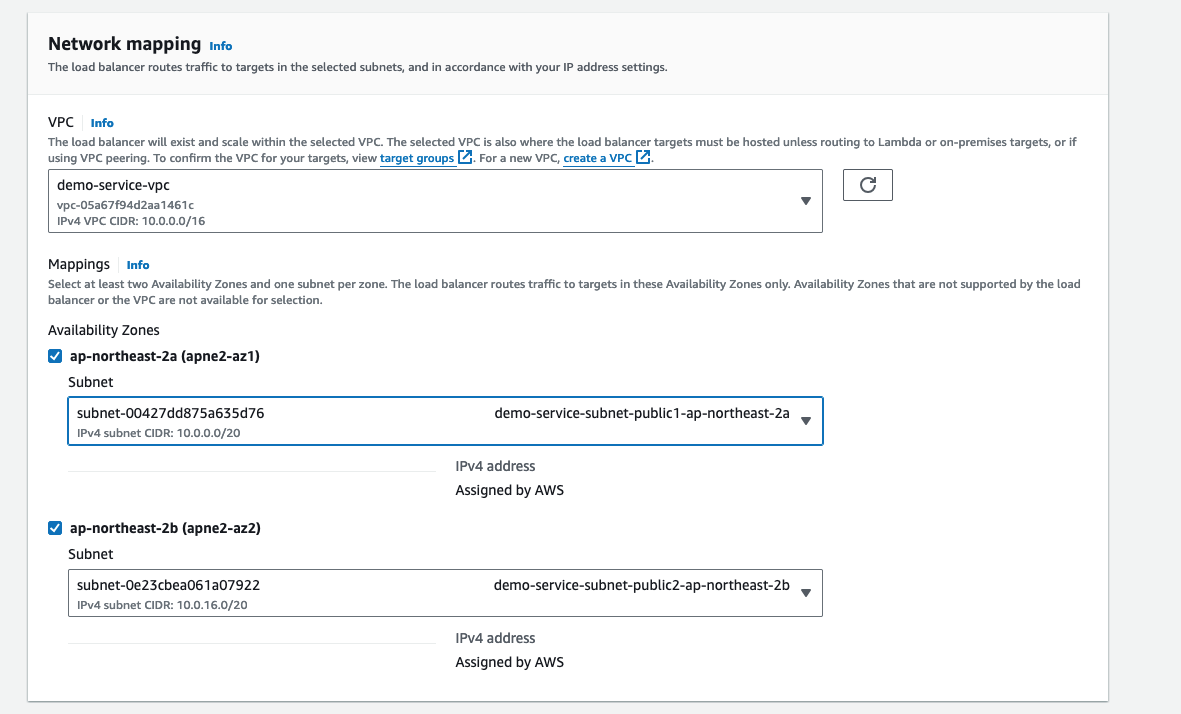
Task: Click demo-service-subnet-public1-ap-northeast-2a subnet name
Action: tap(642, 413)
